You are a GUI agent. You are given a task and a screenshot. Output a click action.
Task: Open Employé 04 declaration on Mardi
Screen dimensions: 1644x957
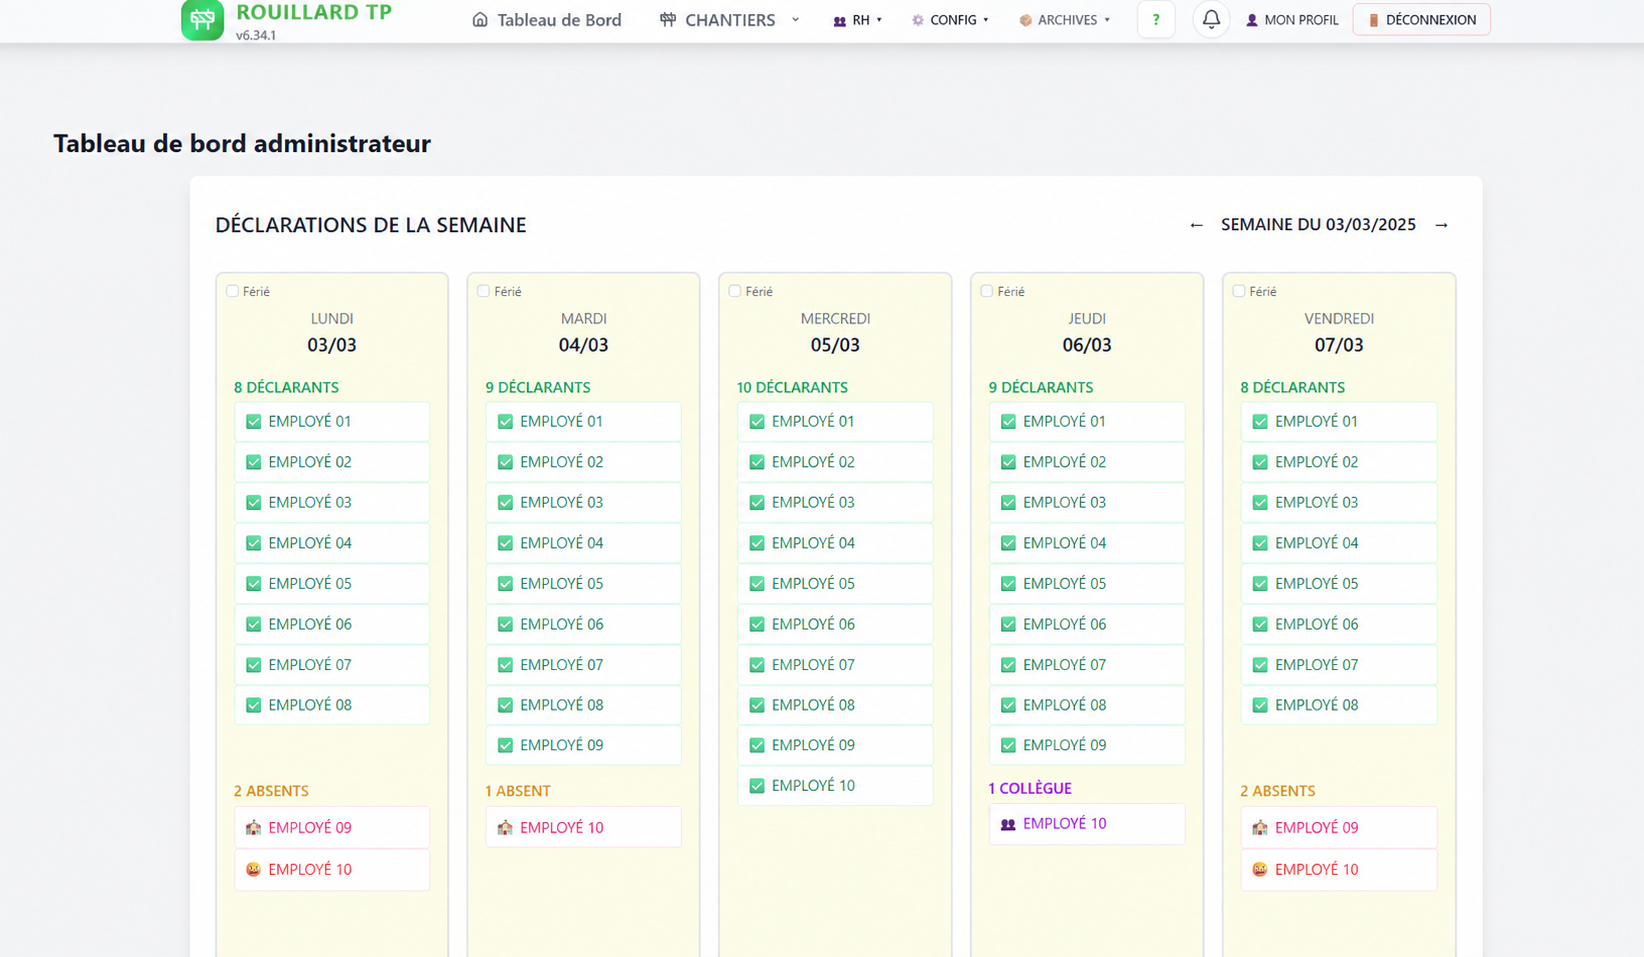(583, 543)
